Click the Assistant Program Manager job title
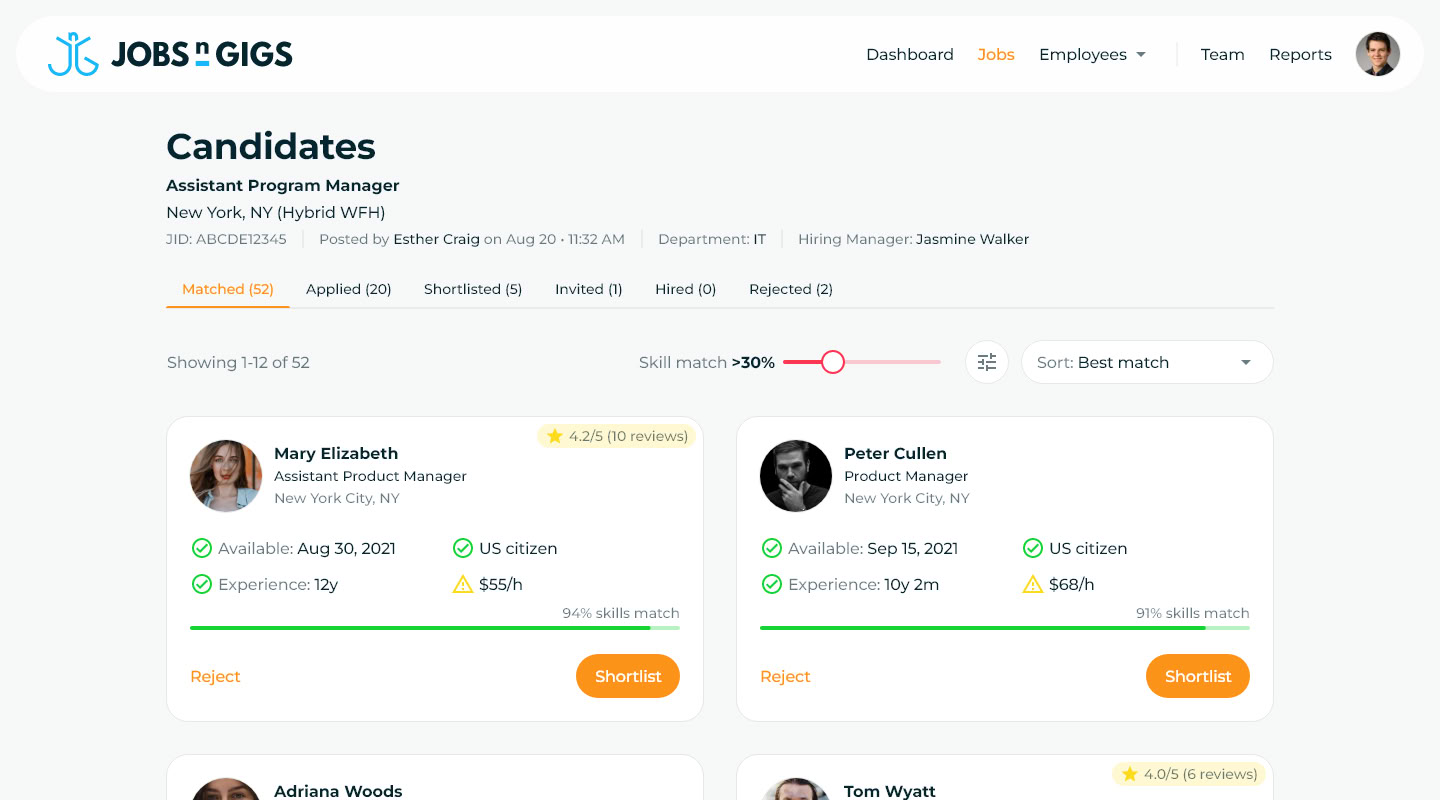Screen dimensions: 1440x800 [x=283, y=185]
